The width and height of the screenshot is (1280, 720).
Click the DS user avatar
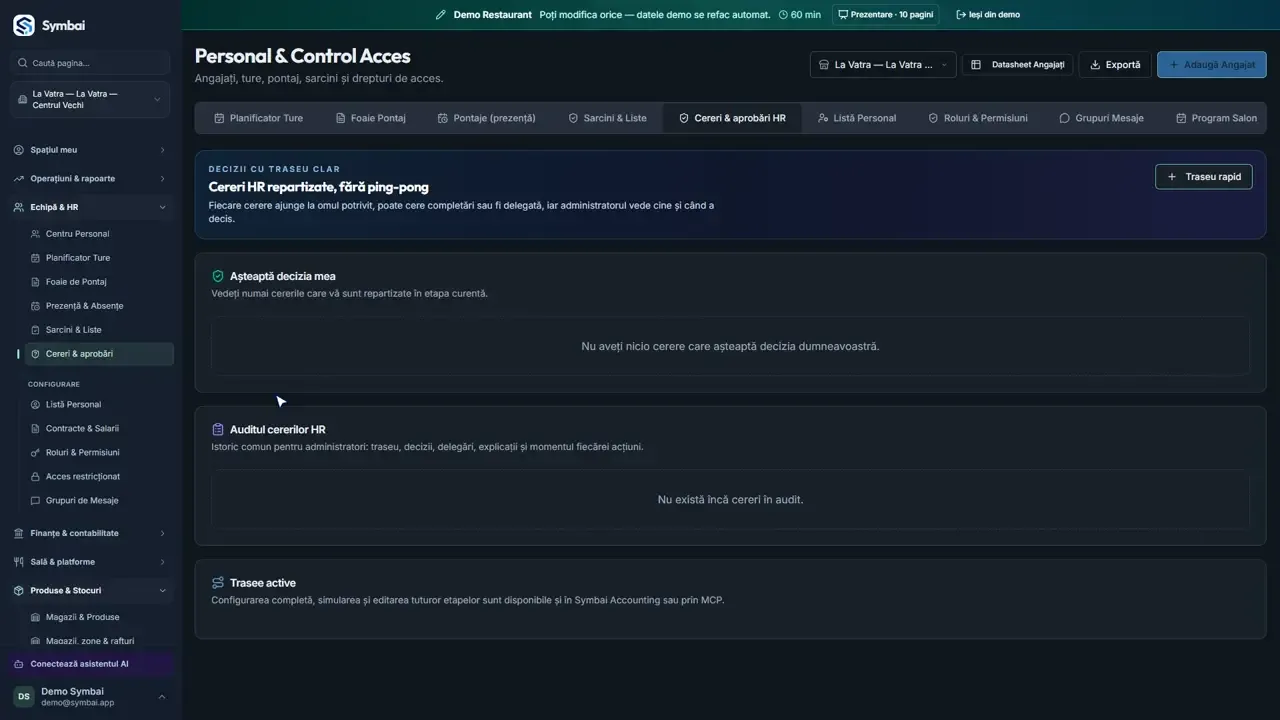23,697
